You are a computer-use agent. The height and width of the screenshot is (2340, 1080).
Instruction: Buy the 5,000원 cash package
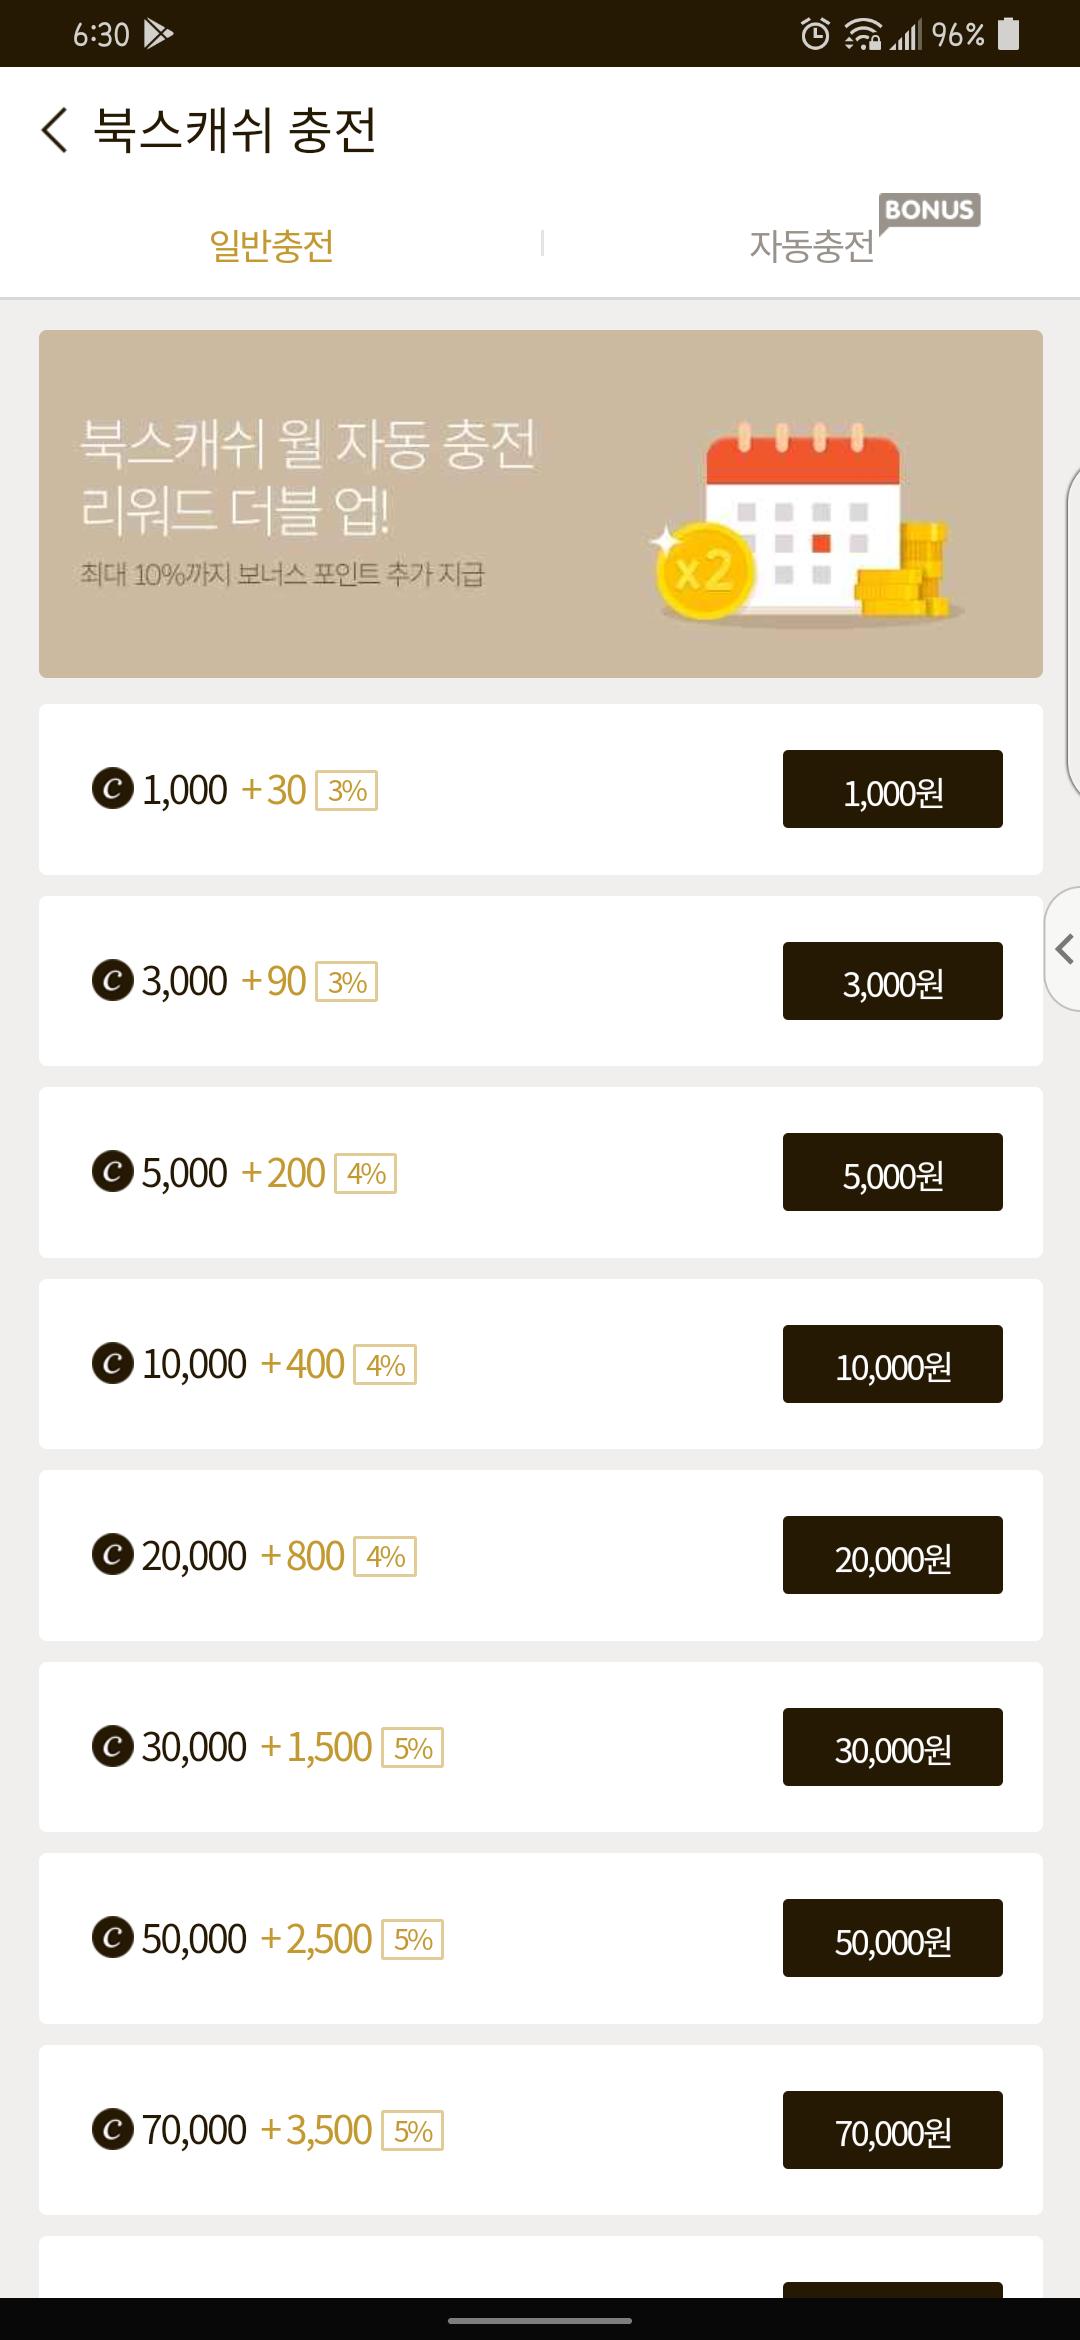[892, 1172]
